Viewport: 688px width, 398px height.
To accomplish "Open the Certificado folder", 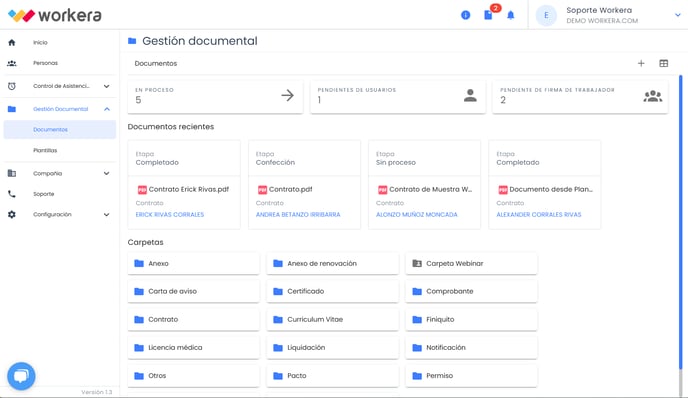I will (x=333, y=291).
